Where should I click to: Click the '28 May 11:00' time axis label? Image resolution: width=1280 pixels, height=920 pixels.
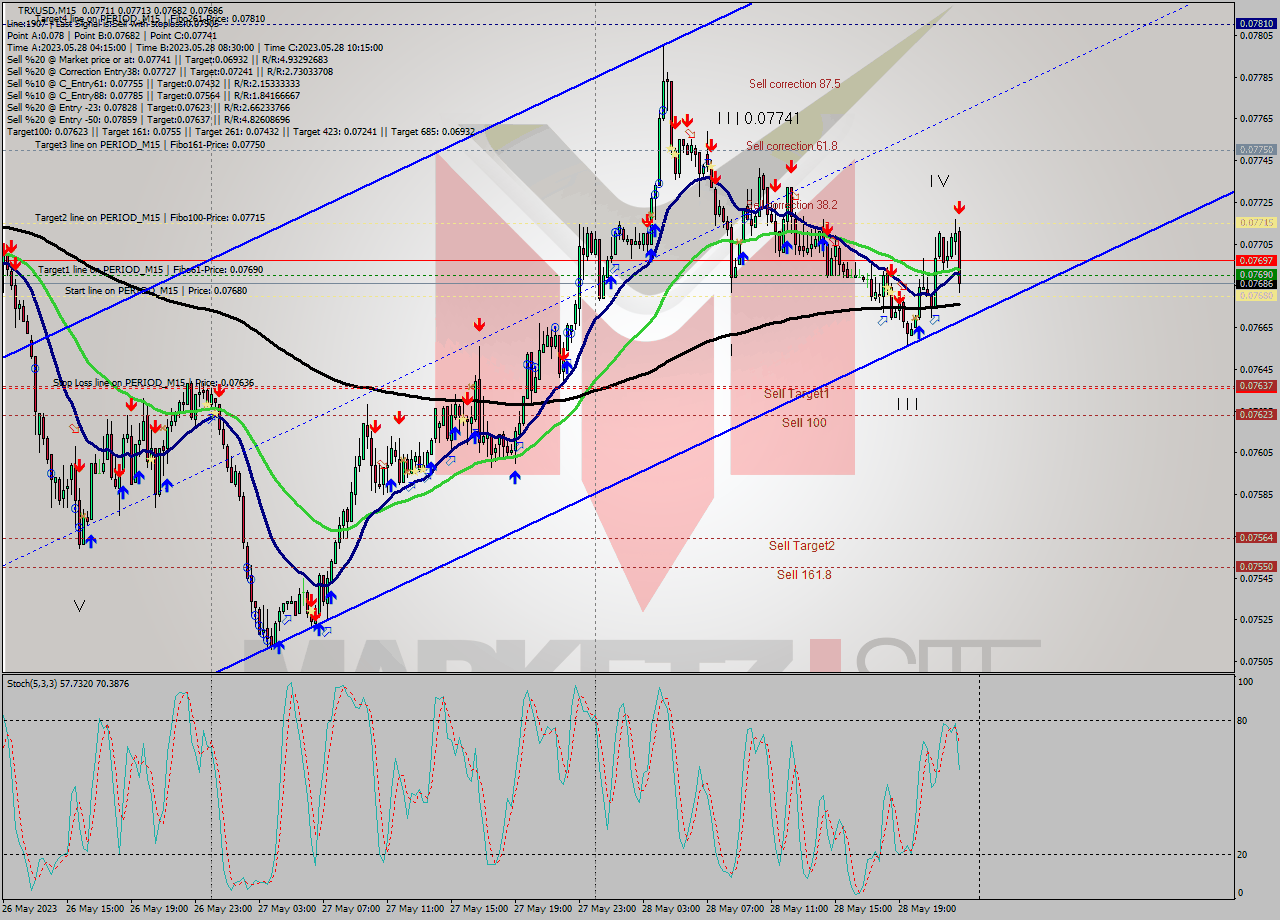[800, 909]
